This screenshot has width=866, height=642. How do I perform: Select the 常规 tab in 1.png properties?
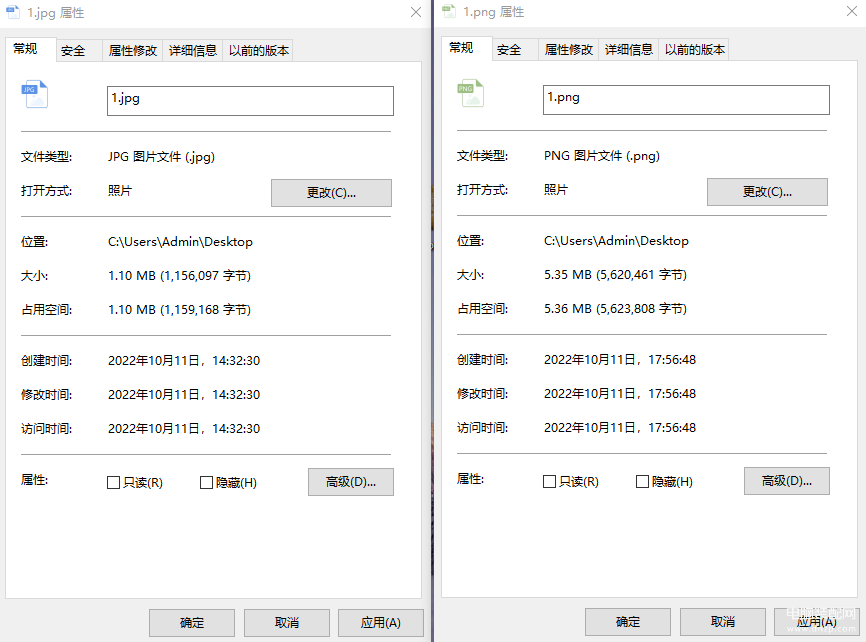466,48
